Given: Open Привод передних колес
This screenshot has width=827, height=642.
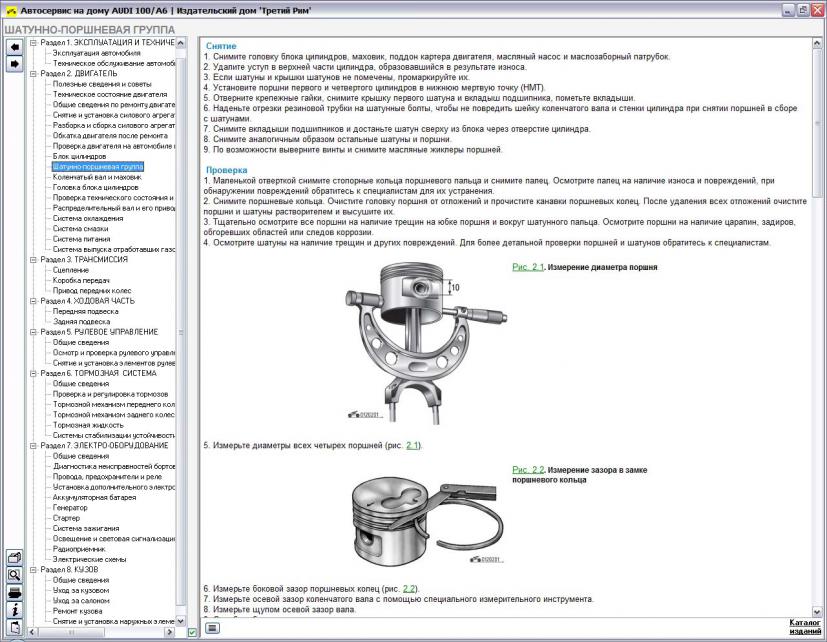Looking at the screenshot, I should tap(92, 291).
